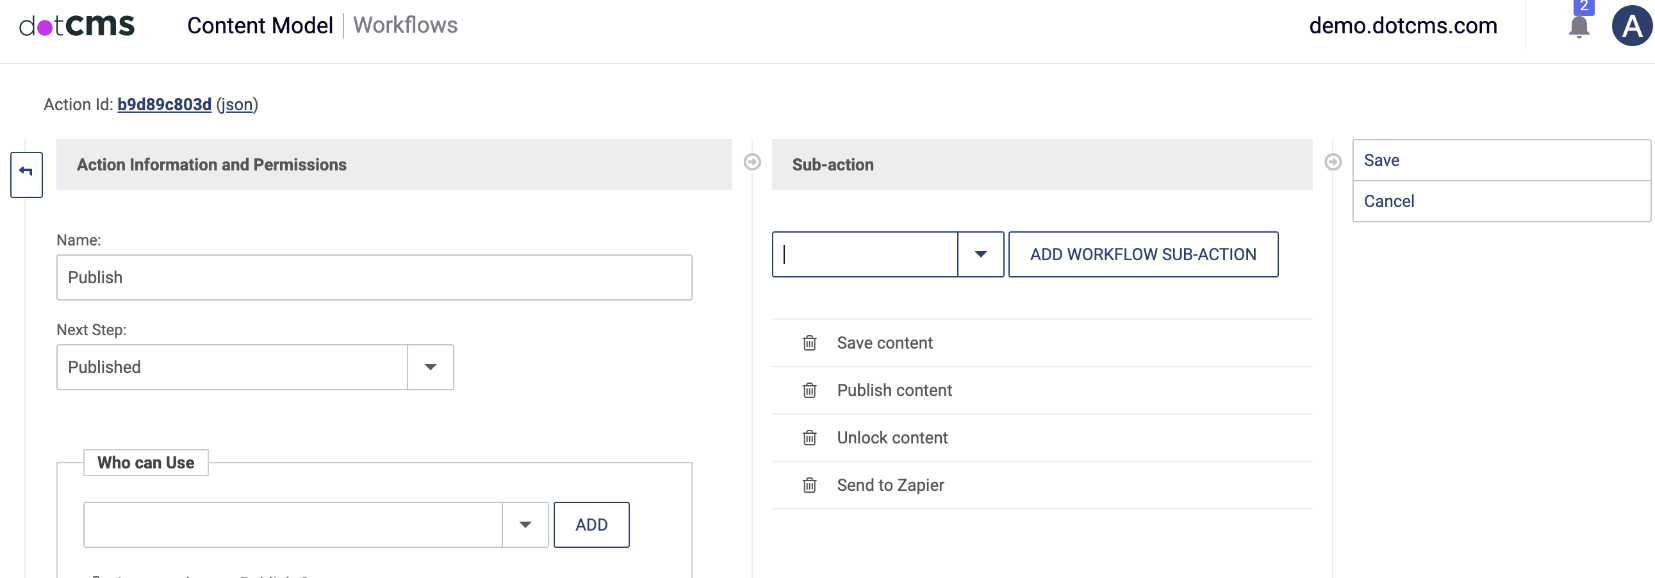Image resolution: width=1655 pixels, height=578 pixels.
Task: Switch to the Workflows tab
Action: (405, 26)
